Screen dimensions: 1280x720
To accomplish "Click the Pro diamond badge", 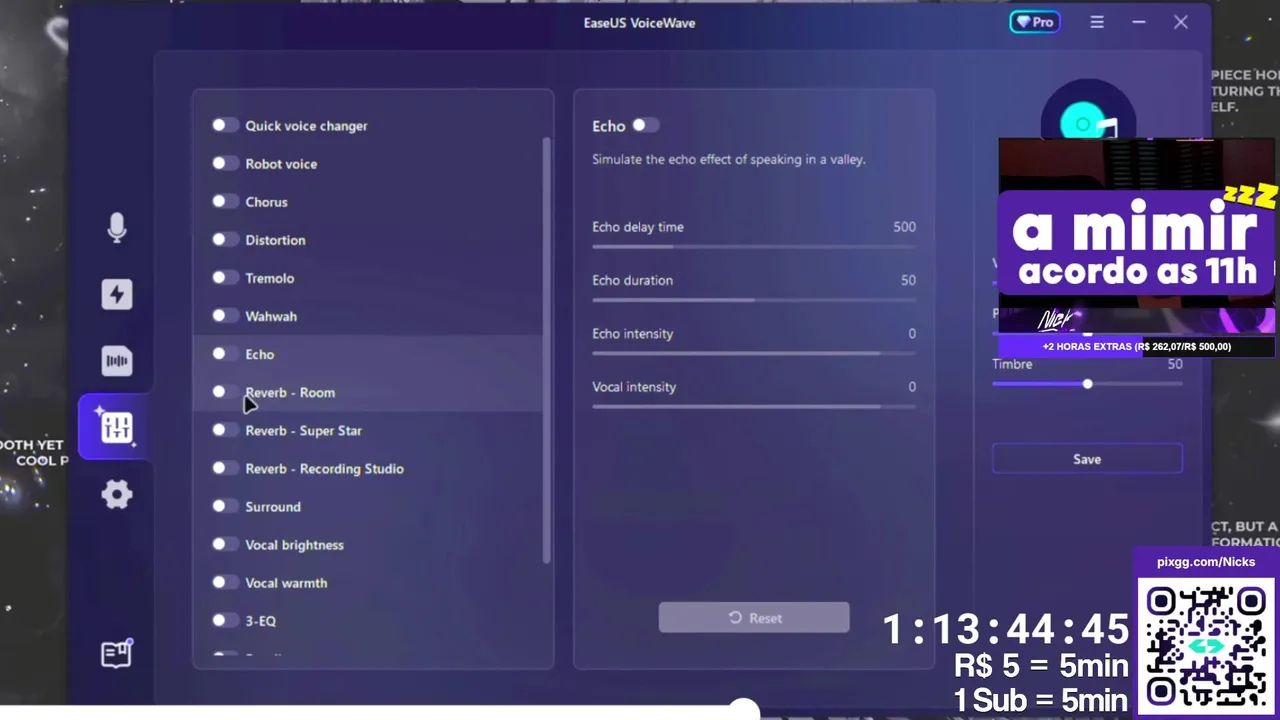I will click(x=1035, y=22).
